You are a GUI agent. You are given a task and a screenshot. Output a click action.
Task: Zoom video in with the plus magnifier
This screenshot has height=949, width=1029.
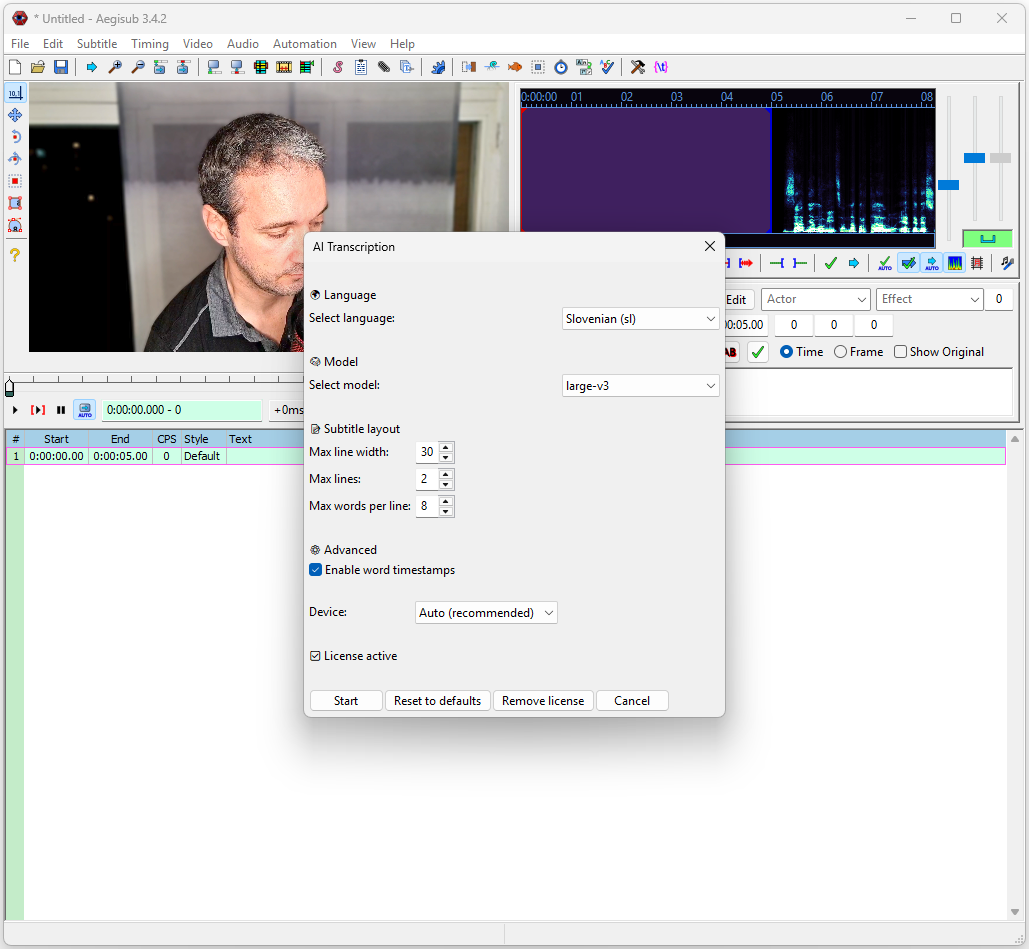click(x=115, y=67)
